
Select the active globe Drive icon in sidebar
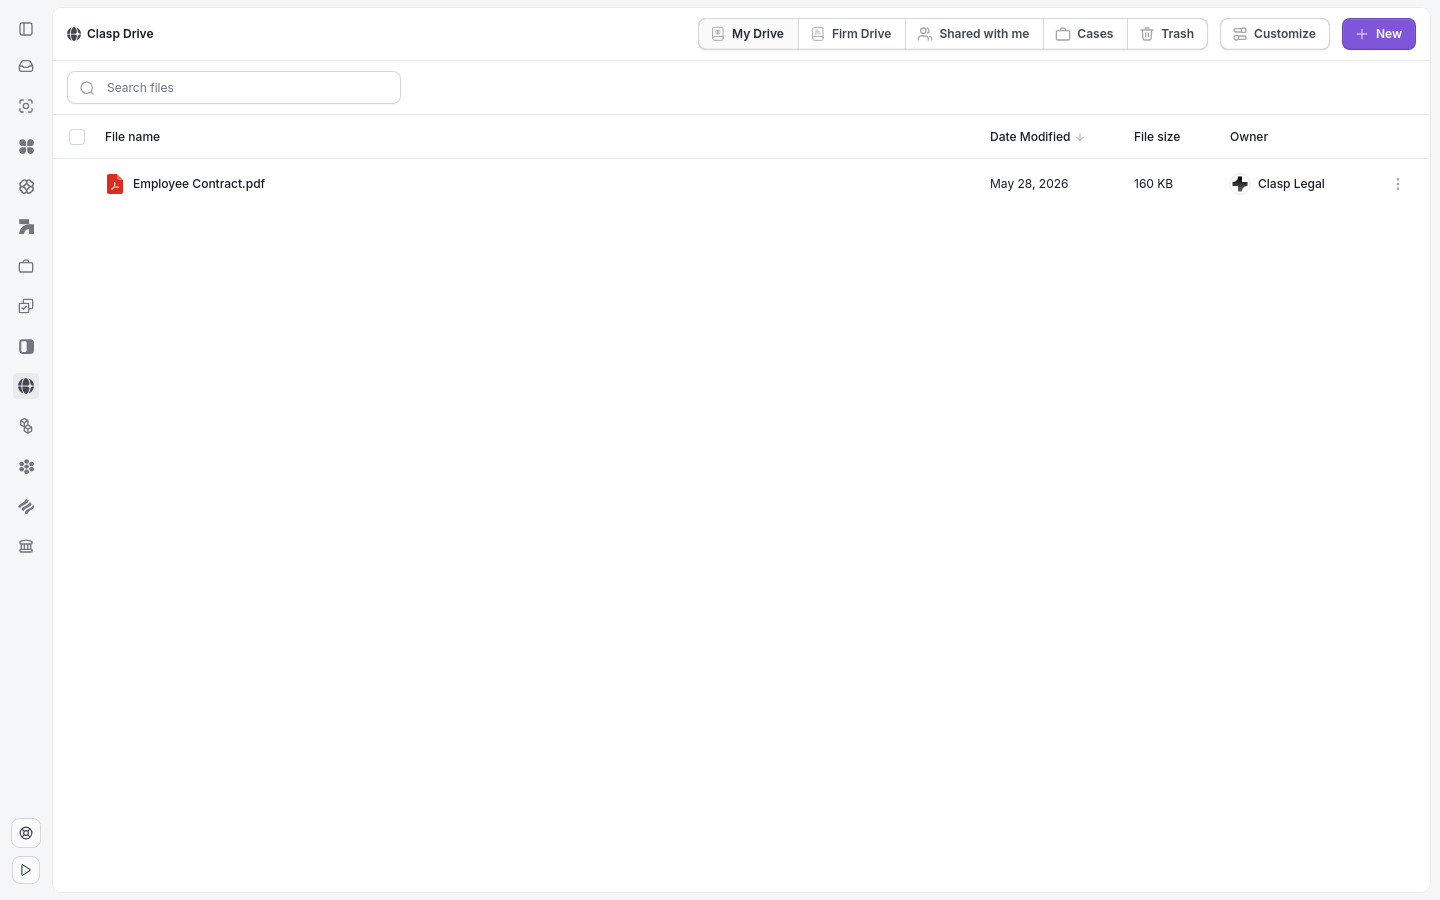(26, 386)
